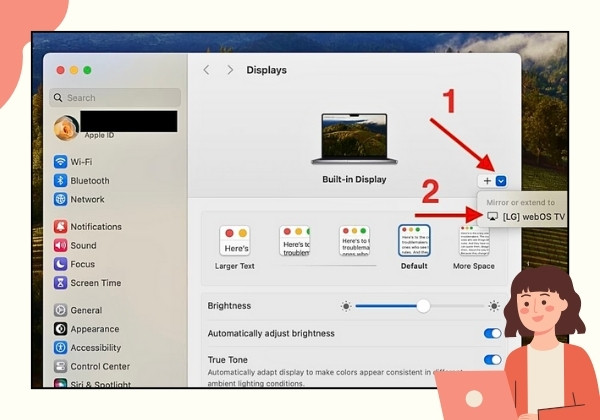The width and height of the screenshot is (600, 420).
Task: Click the General gear icon
Action: click(60, 310)
